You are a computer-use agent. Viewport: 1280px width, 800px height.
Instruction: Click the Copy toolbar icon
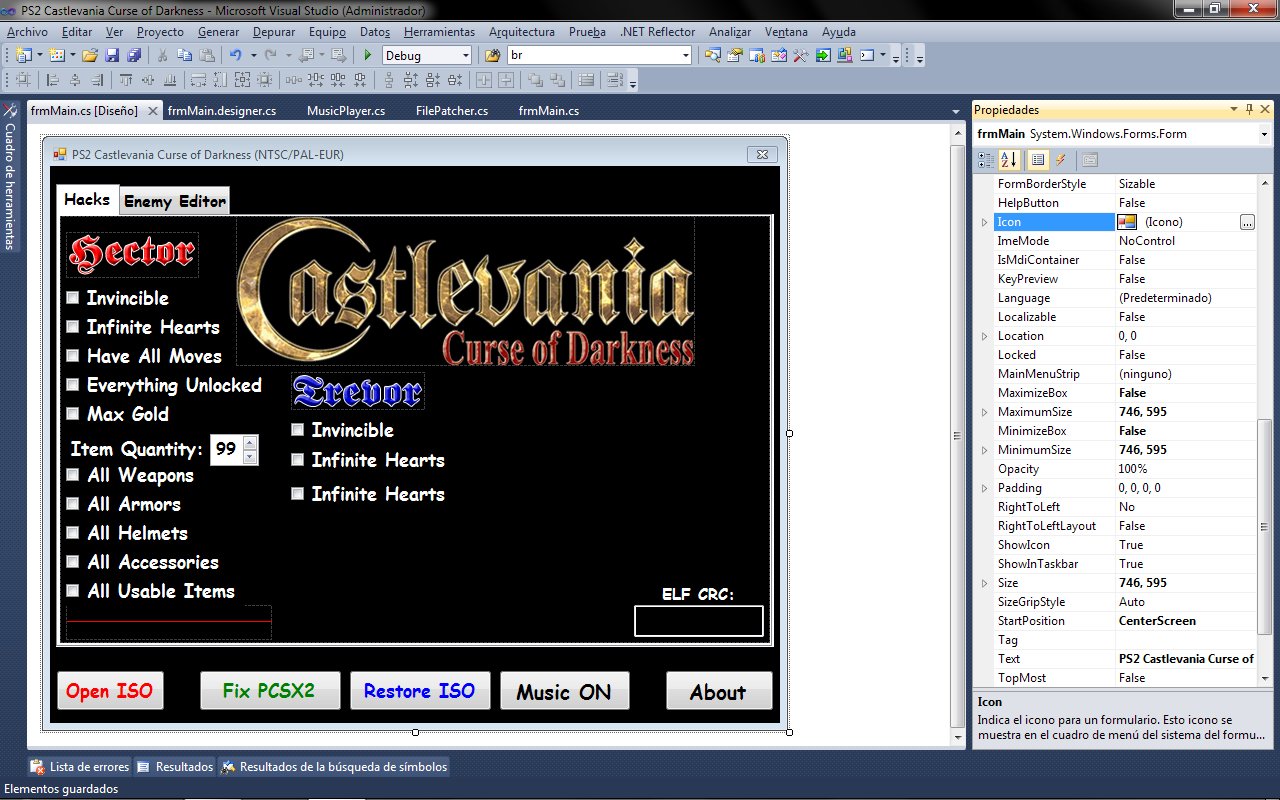click(183, 56)
